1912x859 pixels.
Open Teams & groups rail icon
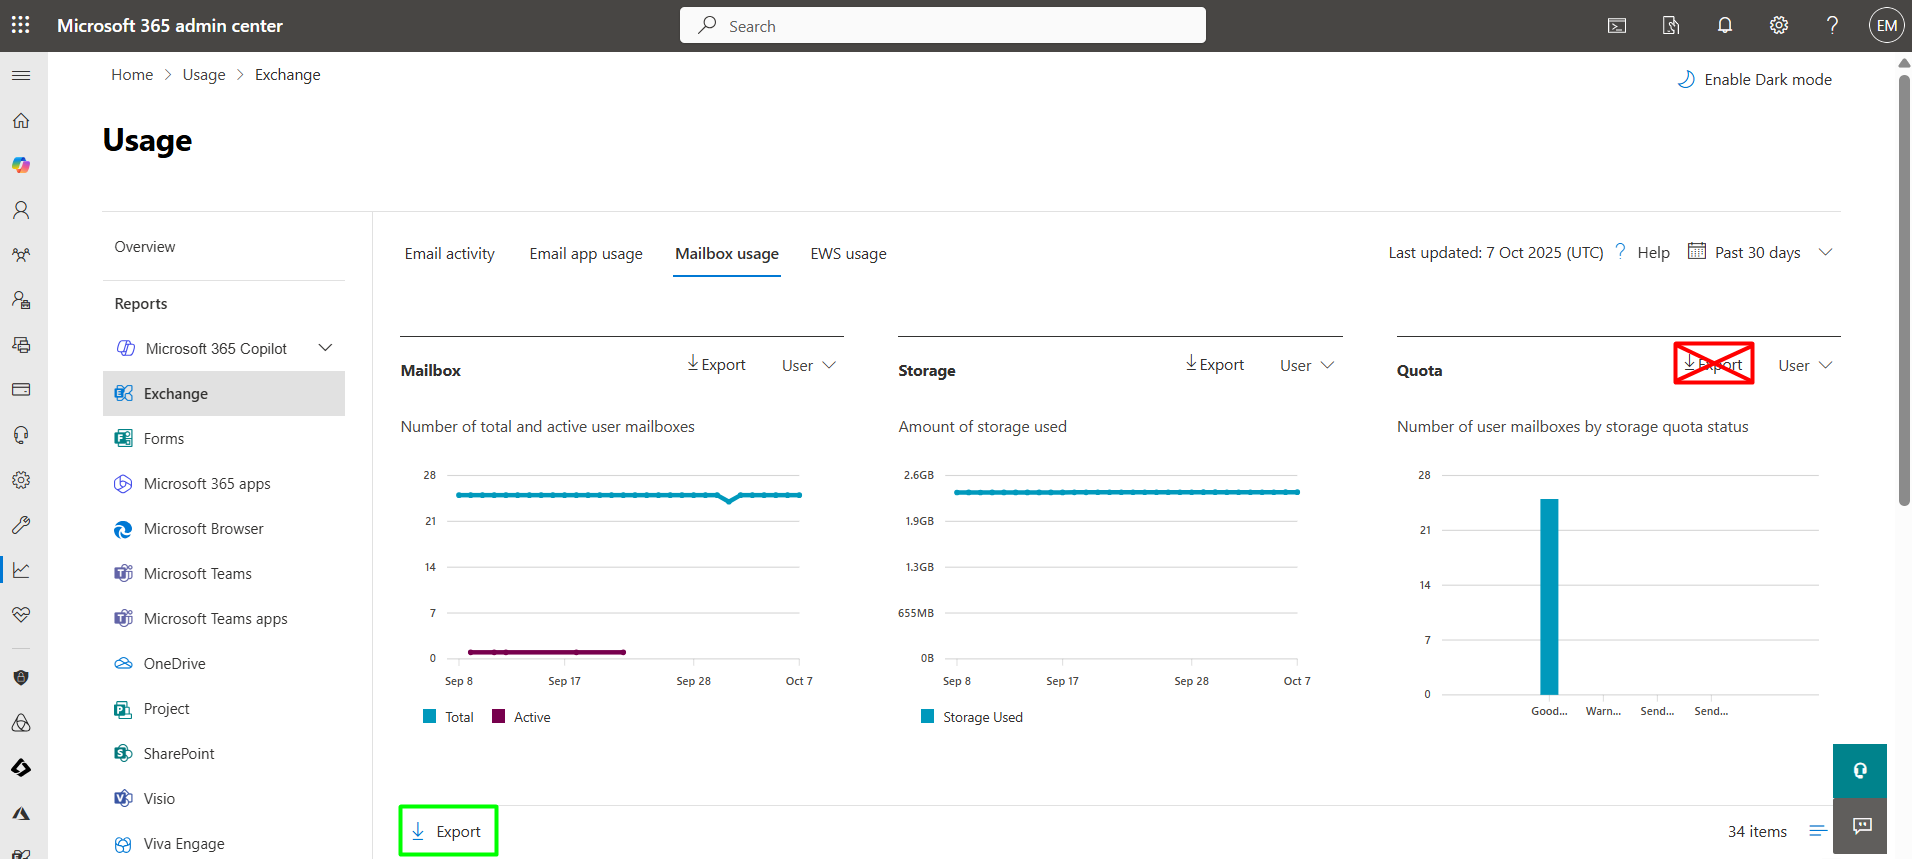(21, 255)
